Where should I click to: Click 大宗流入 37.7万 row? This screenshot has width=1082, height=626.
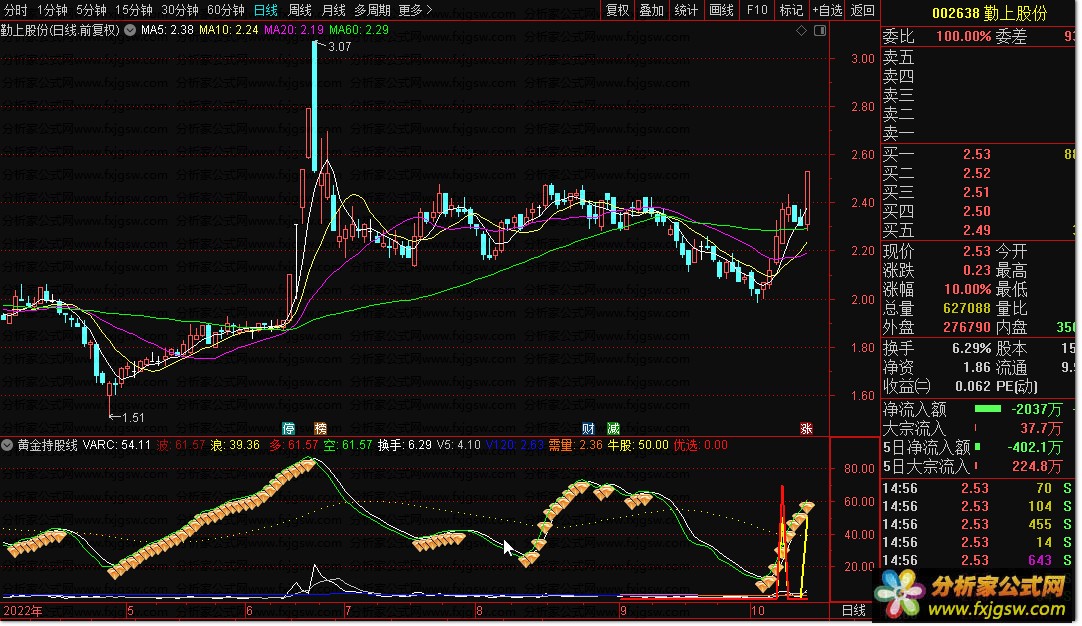pyautogui.click(x=973, y=429)
